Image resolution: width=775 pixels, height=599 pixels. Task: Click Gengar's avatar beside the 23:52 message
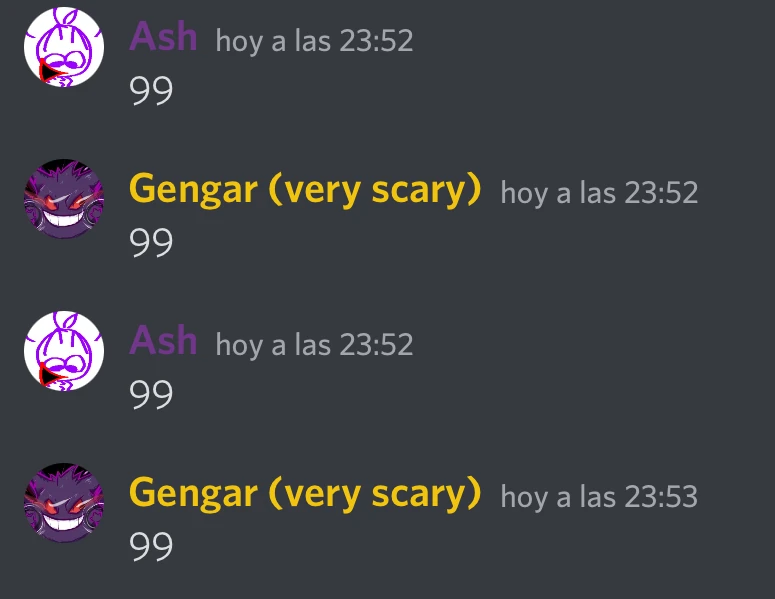point(64,199)
